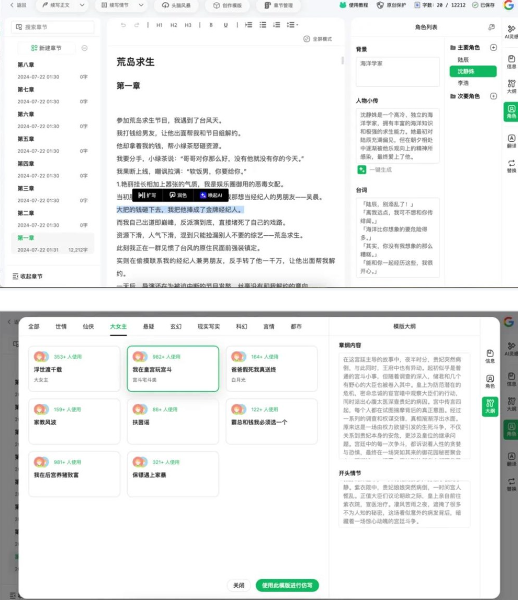Click the 关闭 button in template dialog
This screenshot has width=518, height=600.
pyautogui.click(x=239, y=585)
